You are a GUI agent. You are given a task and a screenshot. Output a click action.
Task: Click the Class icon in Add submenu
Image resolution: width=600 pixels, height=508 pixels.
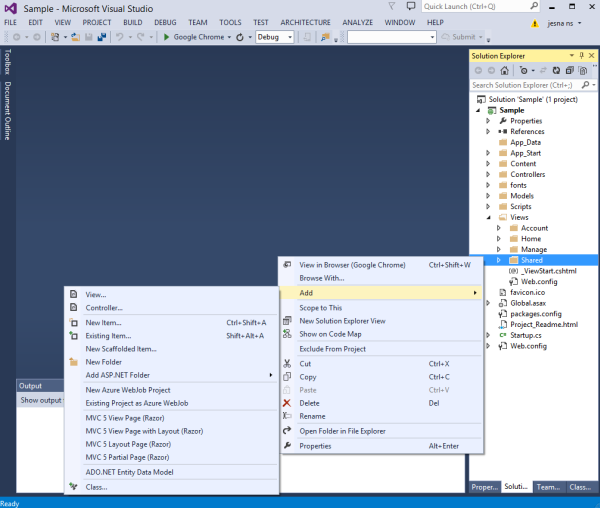click(73, 487)
